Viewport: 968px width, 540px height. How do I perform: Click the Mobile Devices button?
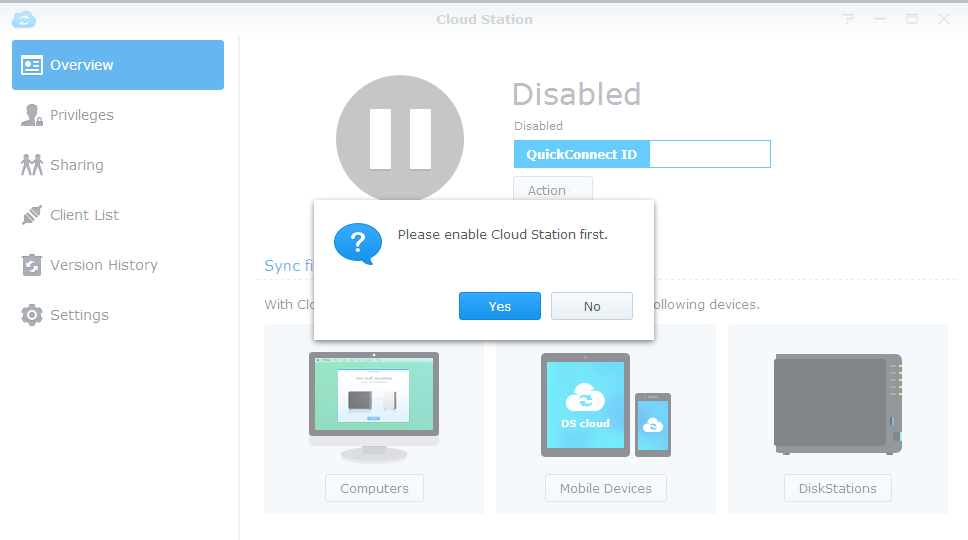coord(606,488)
